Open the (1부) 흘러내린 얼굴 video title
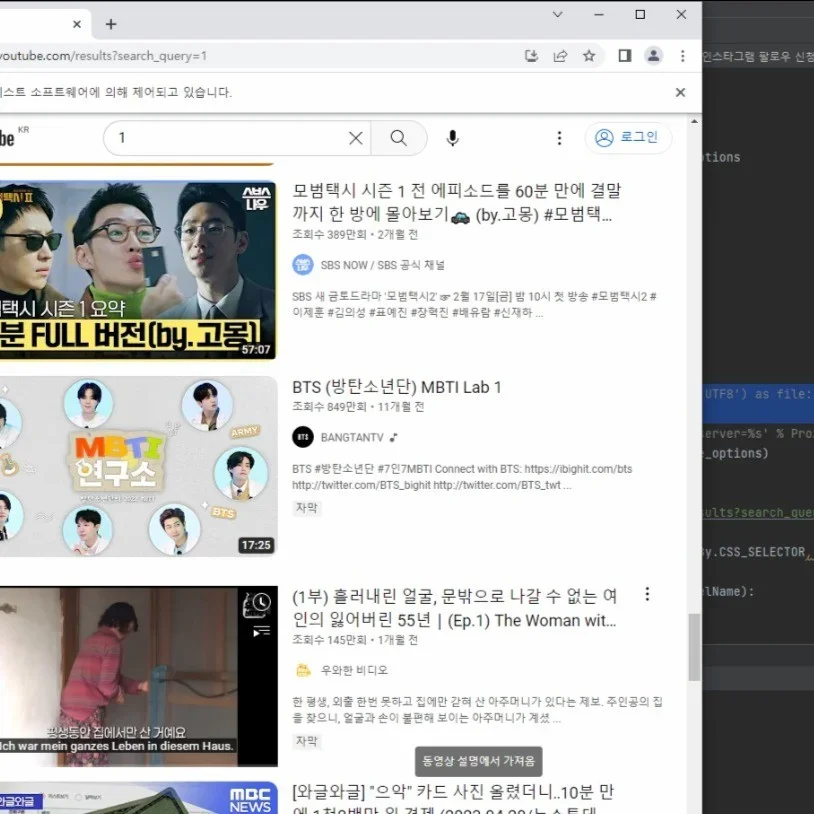The height and width of the screenshot is (814, 814). tap(454, 608)
